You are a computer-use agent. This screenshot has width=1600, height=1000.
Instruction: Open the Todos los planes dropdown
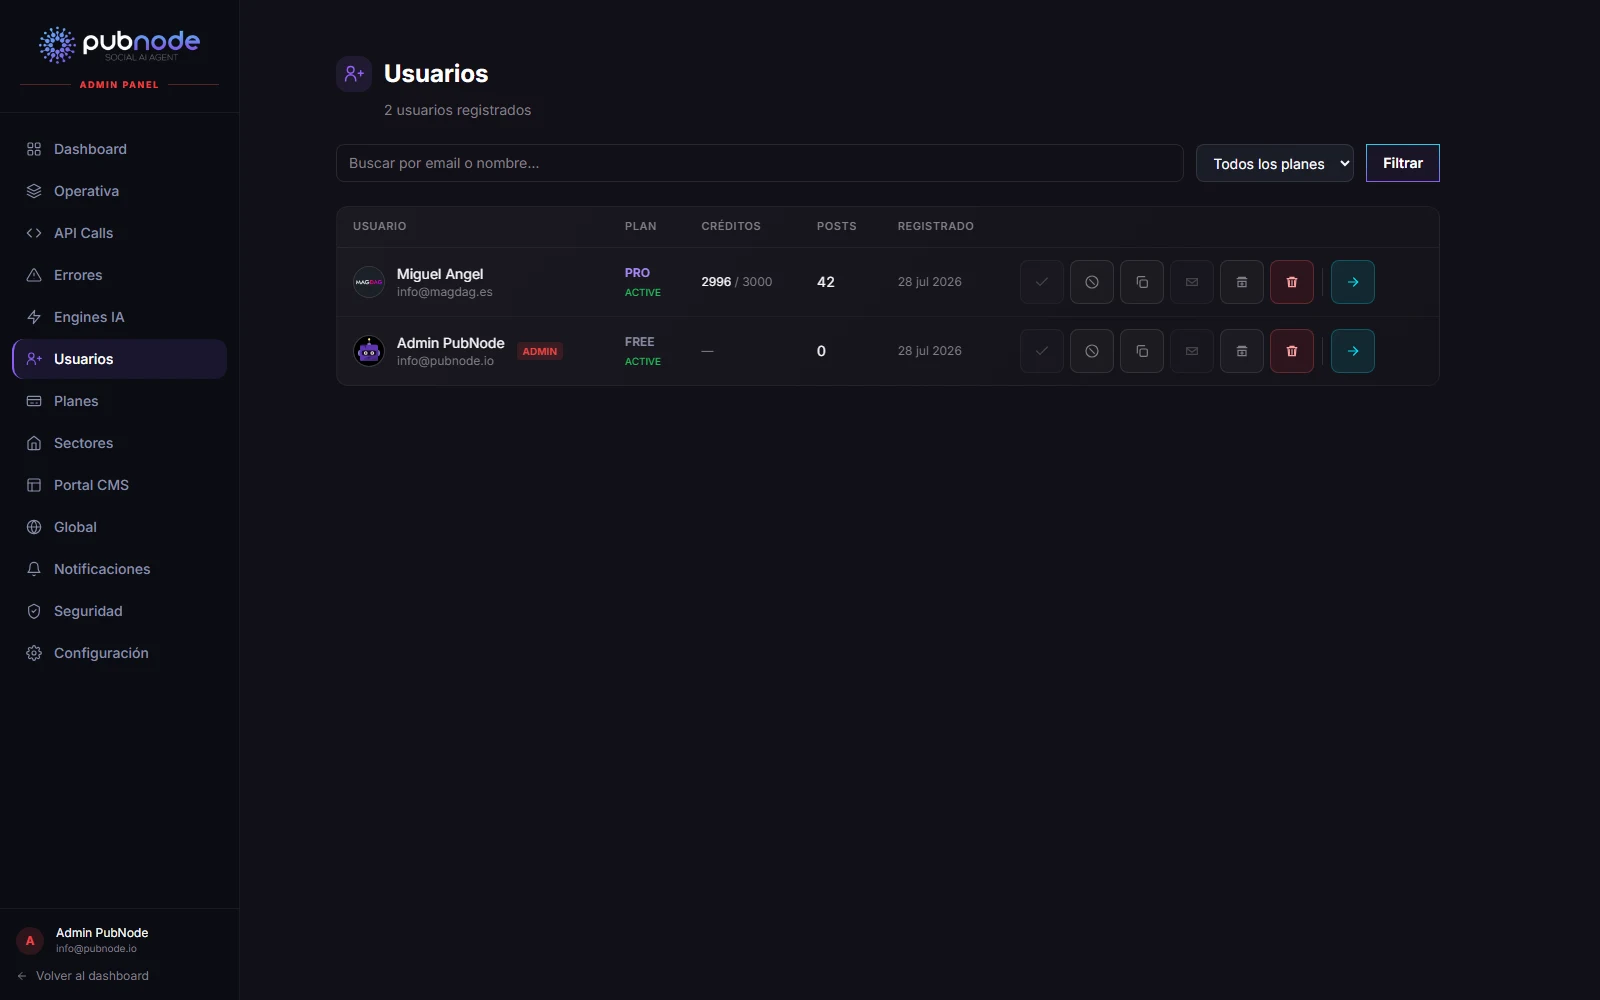point(1275,163)
